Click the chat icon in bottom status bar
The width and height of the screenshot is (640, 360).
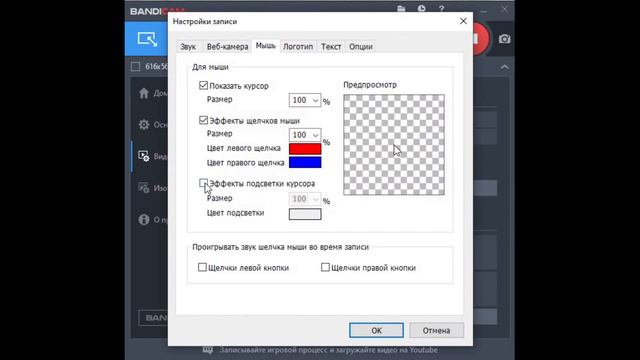pos(208,350)
